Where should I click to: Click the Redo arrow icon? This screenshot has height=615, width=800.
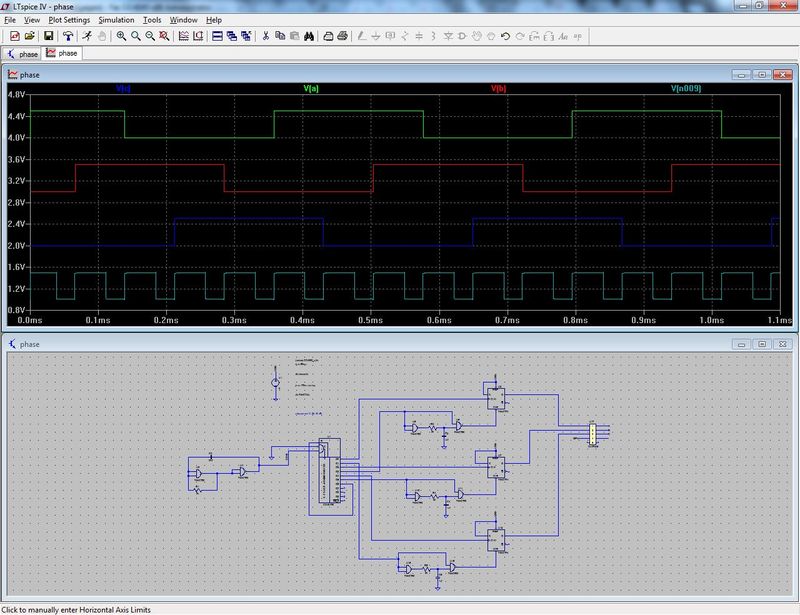[519, 36]
